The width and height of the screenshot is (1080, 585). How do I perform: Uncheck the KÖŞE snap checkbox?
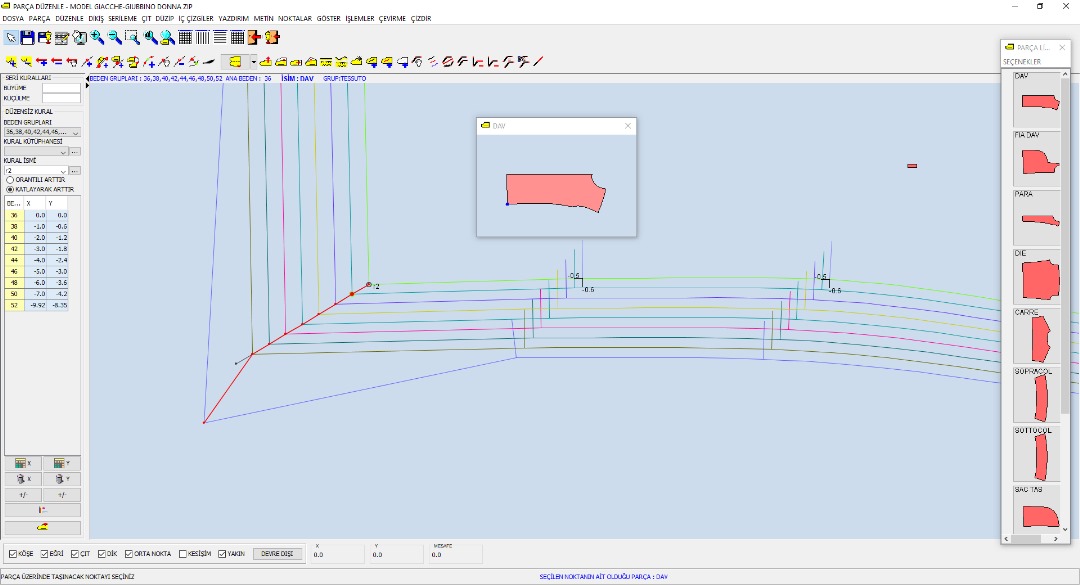pos(13,553)
